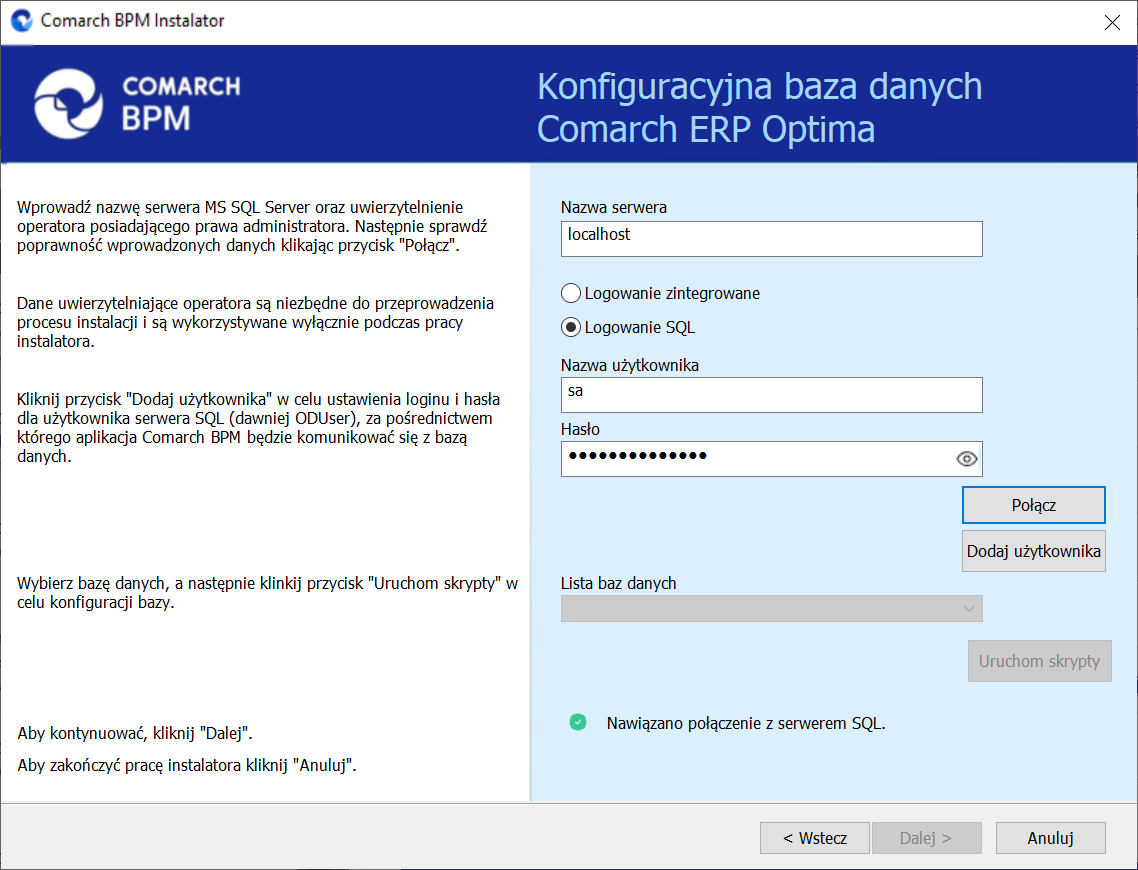The image size is (1138, 870).
Task: Close the Comarch BPM Instalator window
Action: click(x=1112, y=22)
